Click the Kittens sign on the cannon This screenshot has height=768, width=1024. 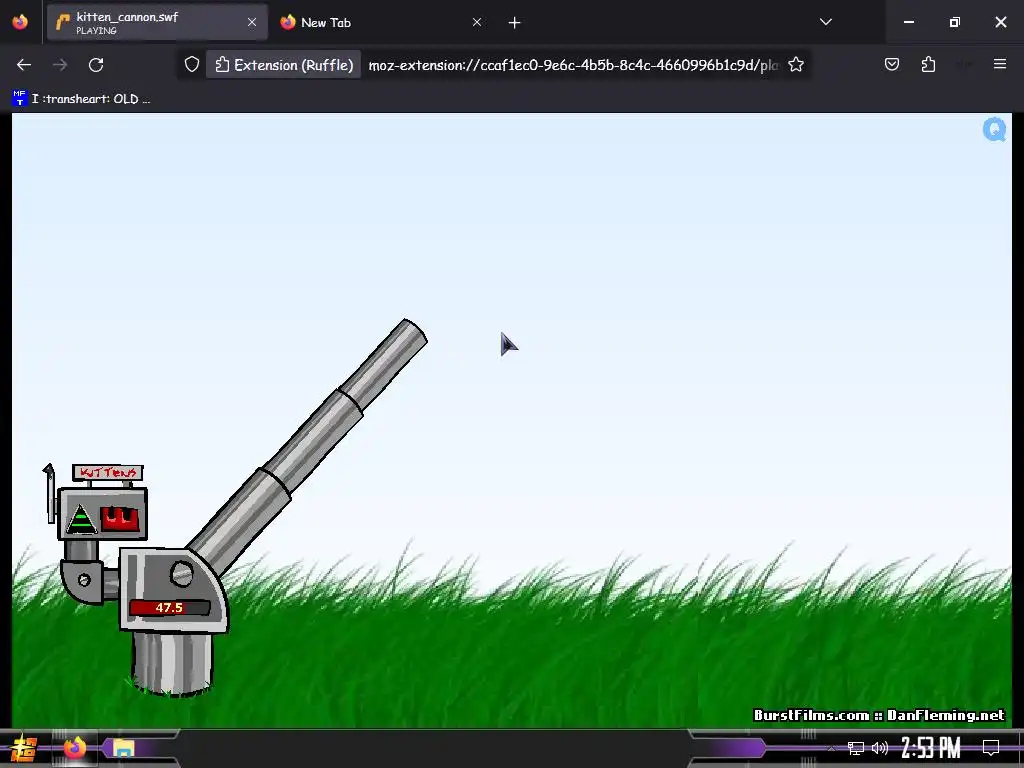(x=108, y=472)
